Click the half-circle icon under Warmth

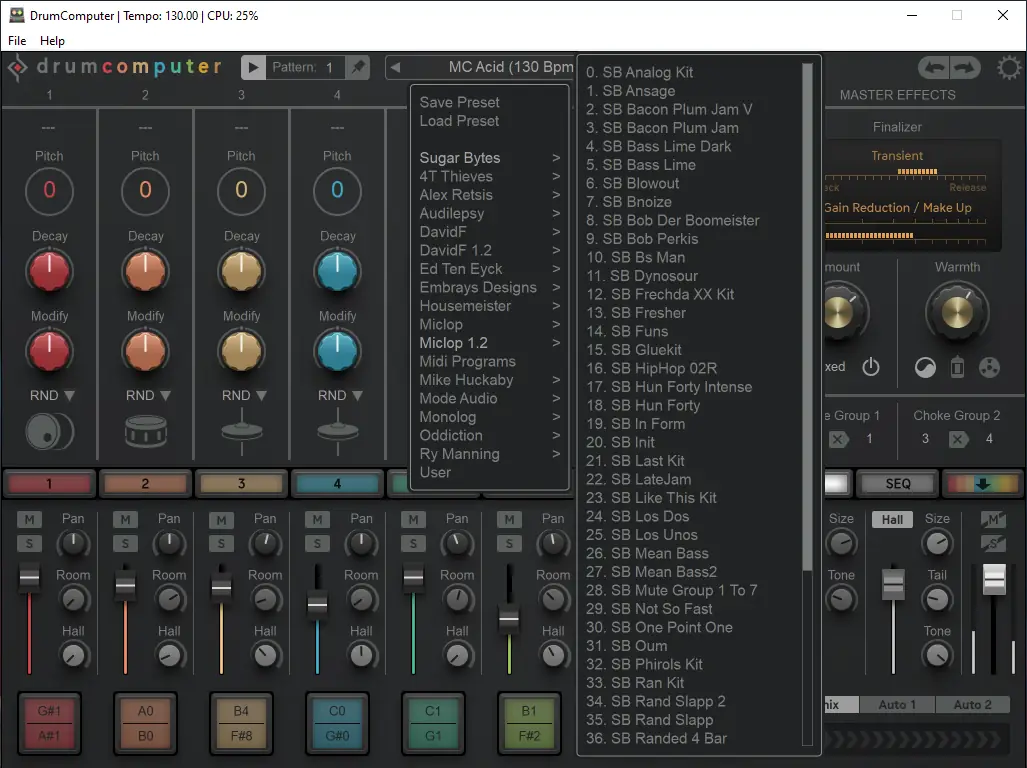[925, 368]
